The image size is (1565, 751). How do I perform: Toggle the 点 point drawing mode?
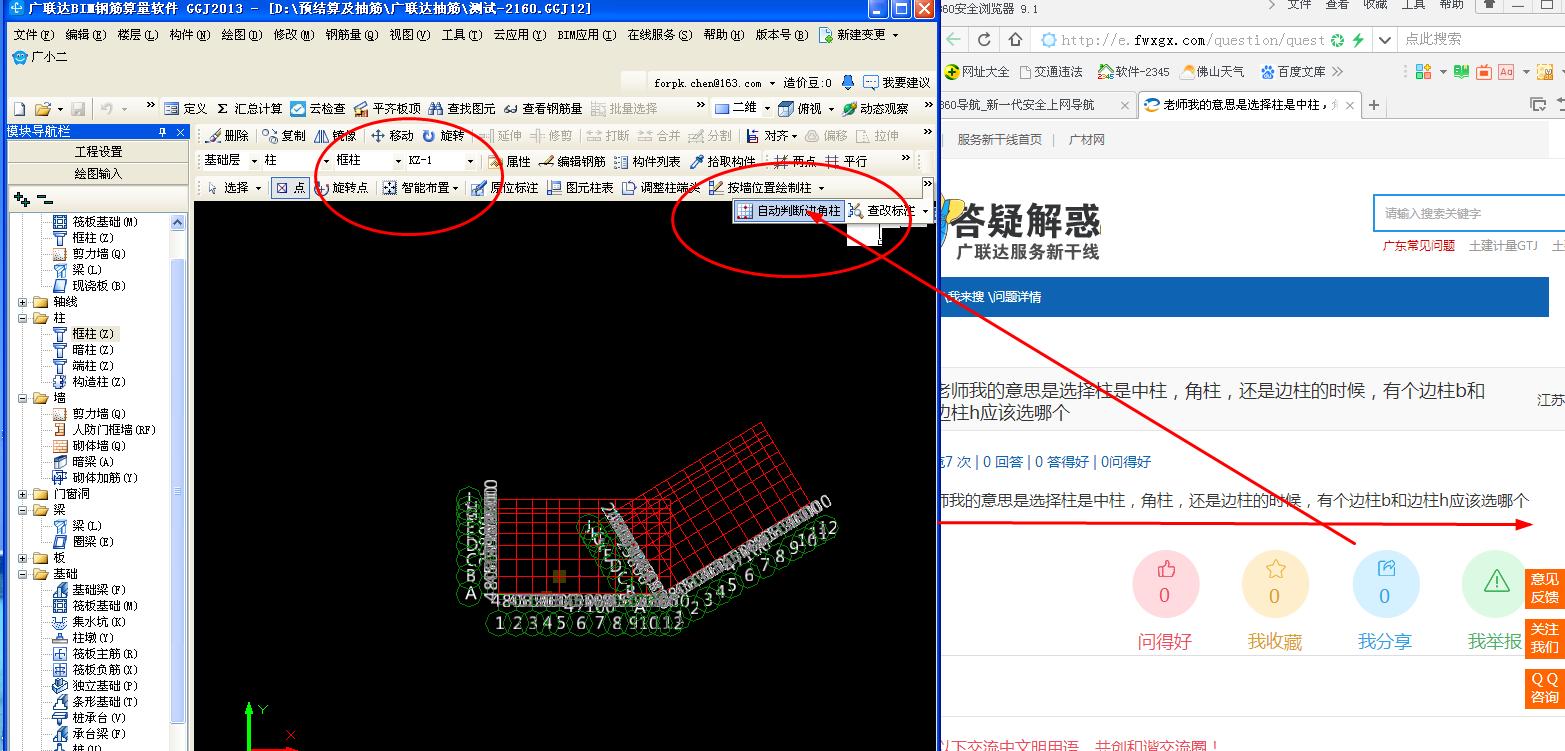290,187
